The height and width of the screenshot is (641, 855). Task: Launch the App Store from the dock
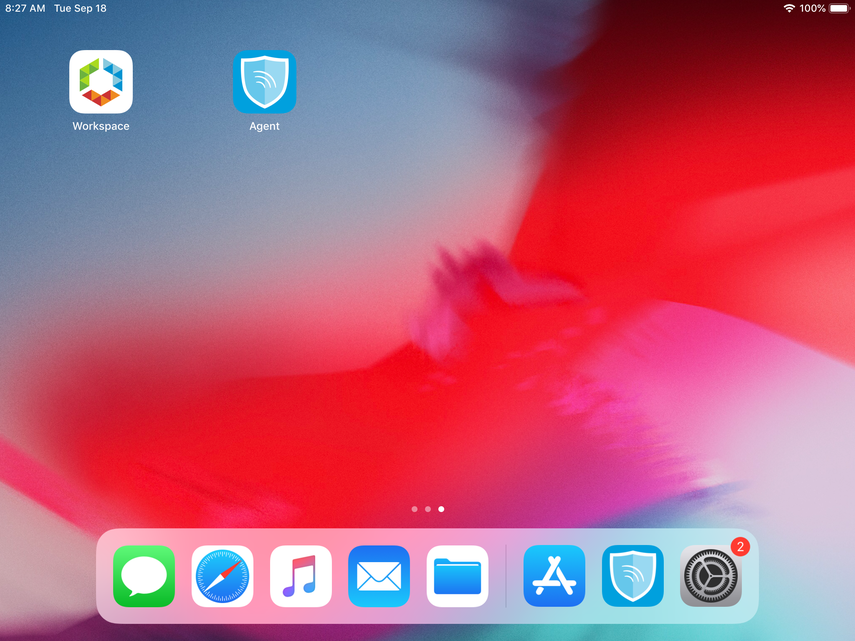point(554,576)
